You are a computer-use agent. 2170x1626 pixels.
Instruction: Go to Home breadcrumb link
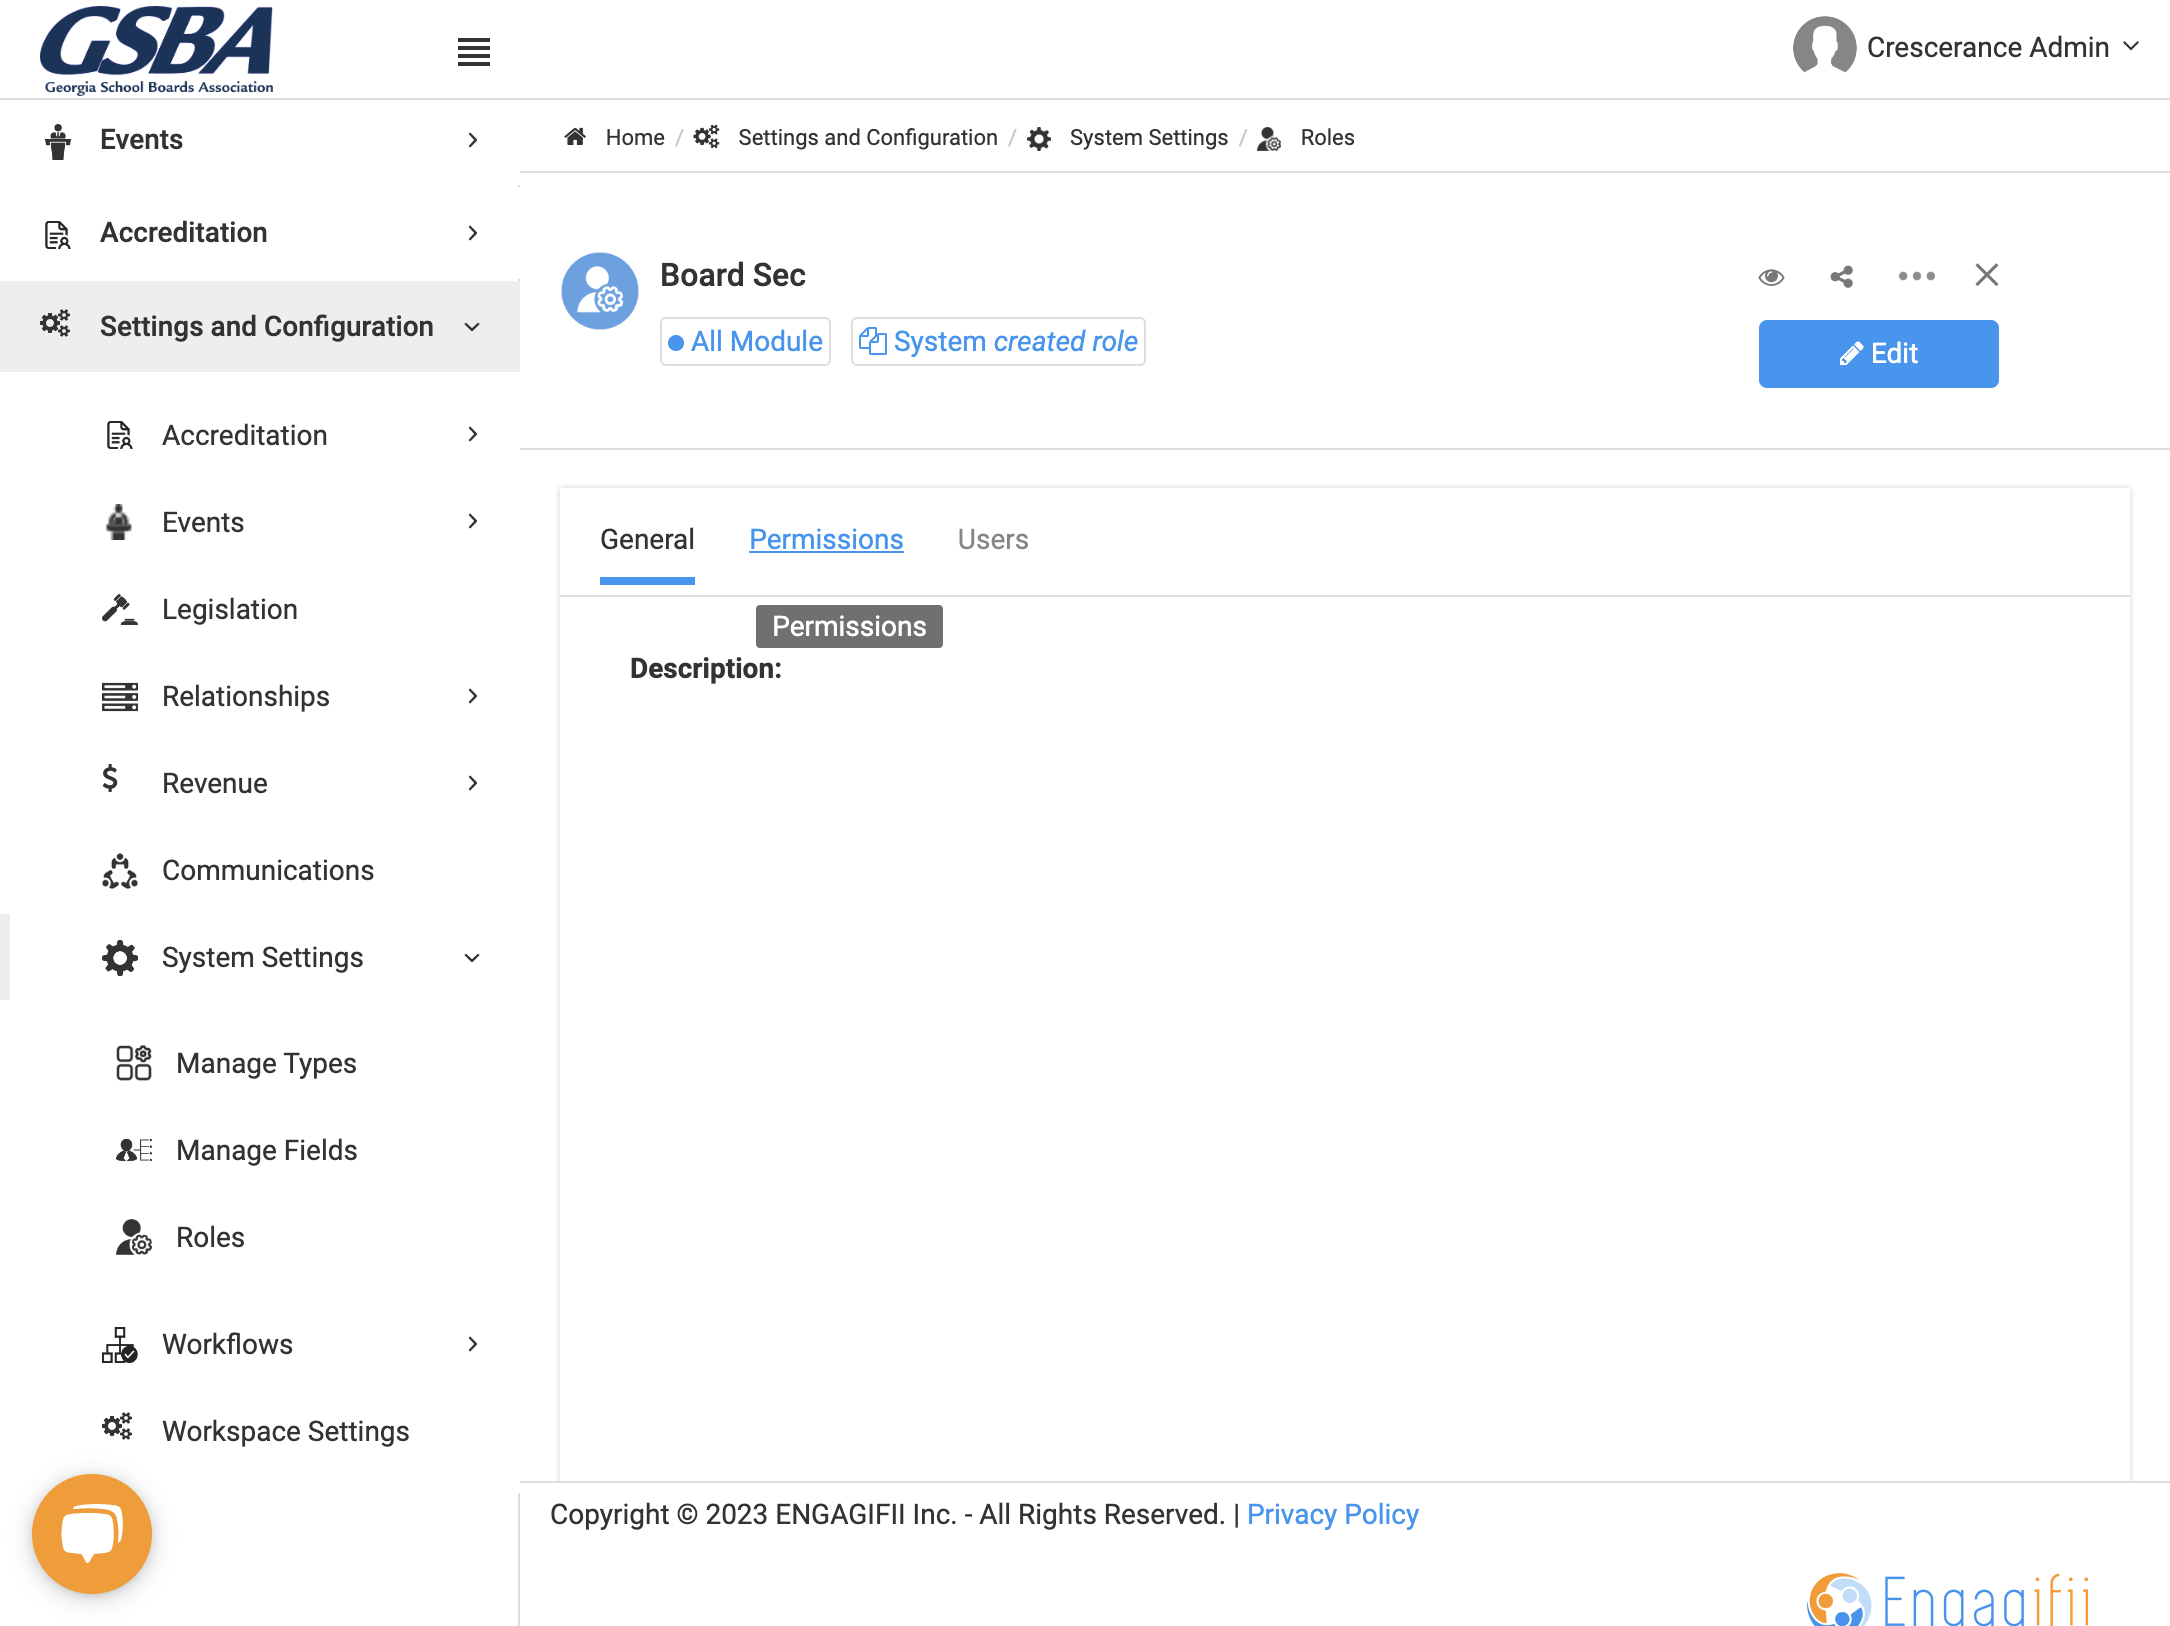635,137
